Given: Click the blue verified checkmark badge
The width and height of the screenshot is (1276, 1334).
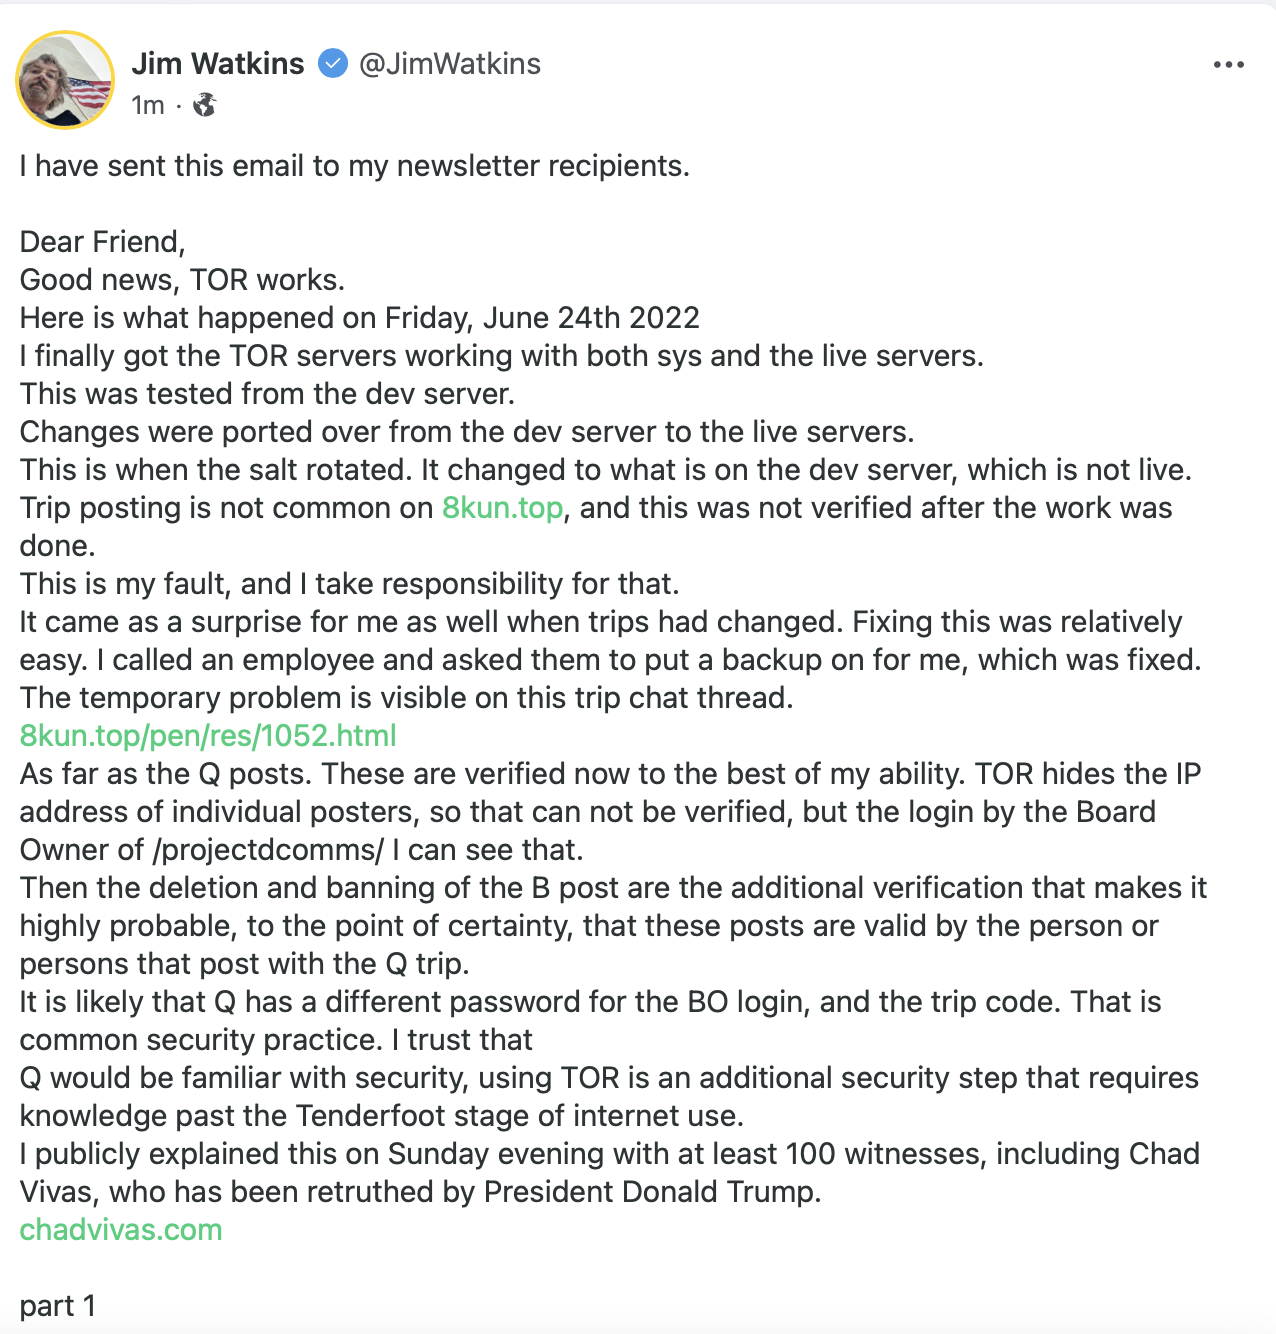Looking at the screenshot, I should 332,64.
